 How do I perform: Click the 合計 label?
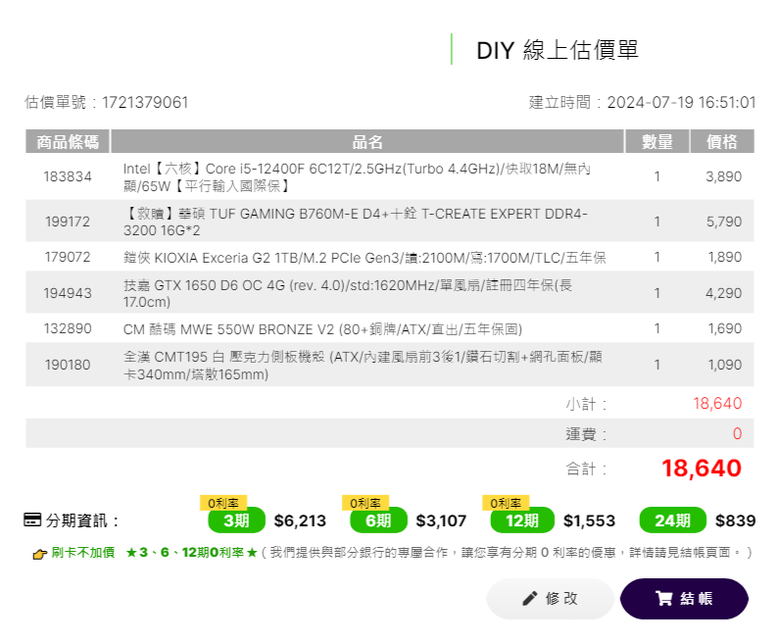585,468
